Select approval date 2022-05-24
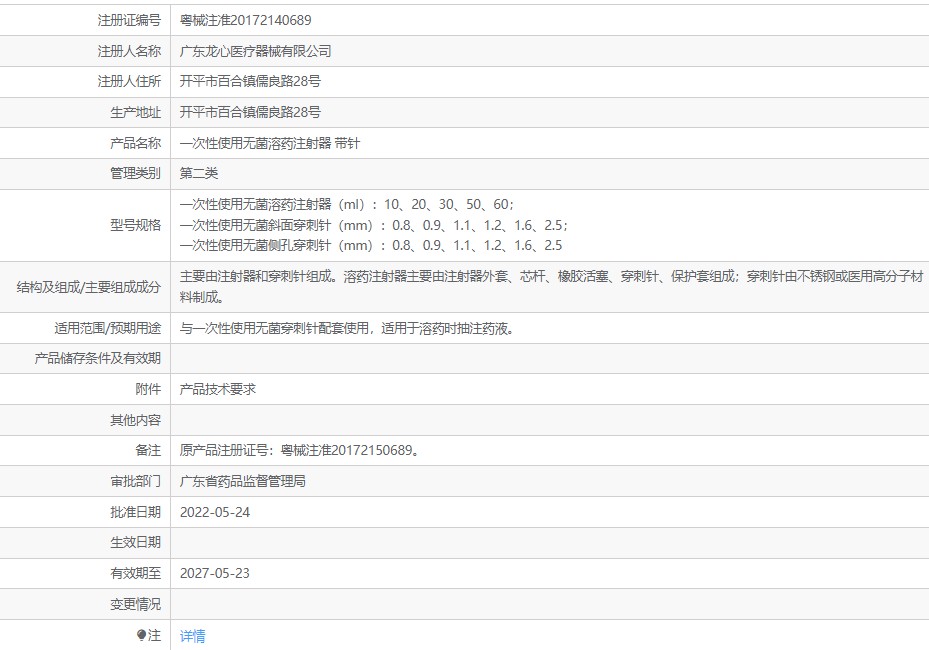This screenshot has height=650, width=929. tap(215, 512)
